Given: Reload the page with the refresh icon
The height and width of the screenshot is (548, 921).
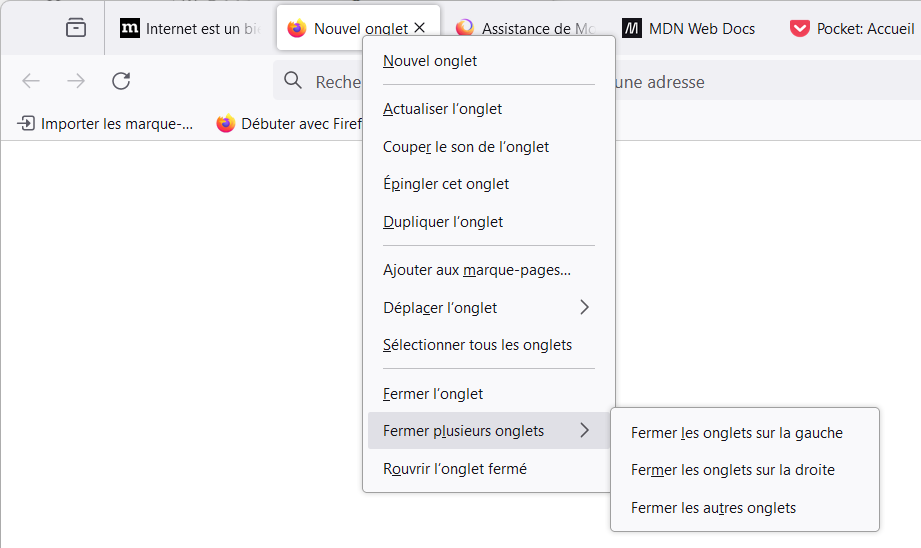Looking at the screenshot, I should coord(121,80).
